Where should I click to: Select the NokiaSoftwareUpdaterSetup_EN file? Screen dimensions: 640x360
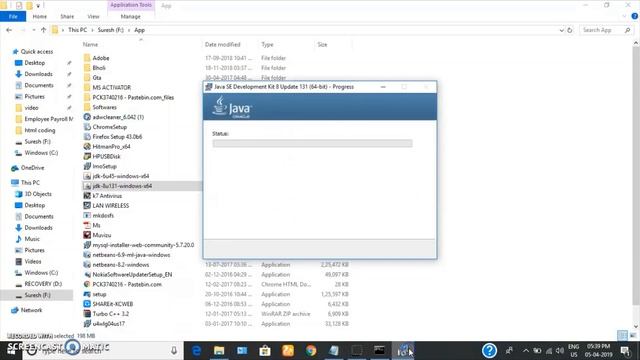tap(132, 275)
